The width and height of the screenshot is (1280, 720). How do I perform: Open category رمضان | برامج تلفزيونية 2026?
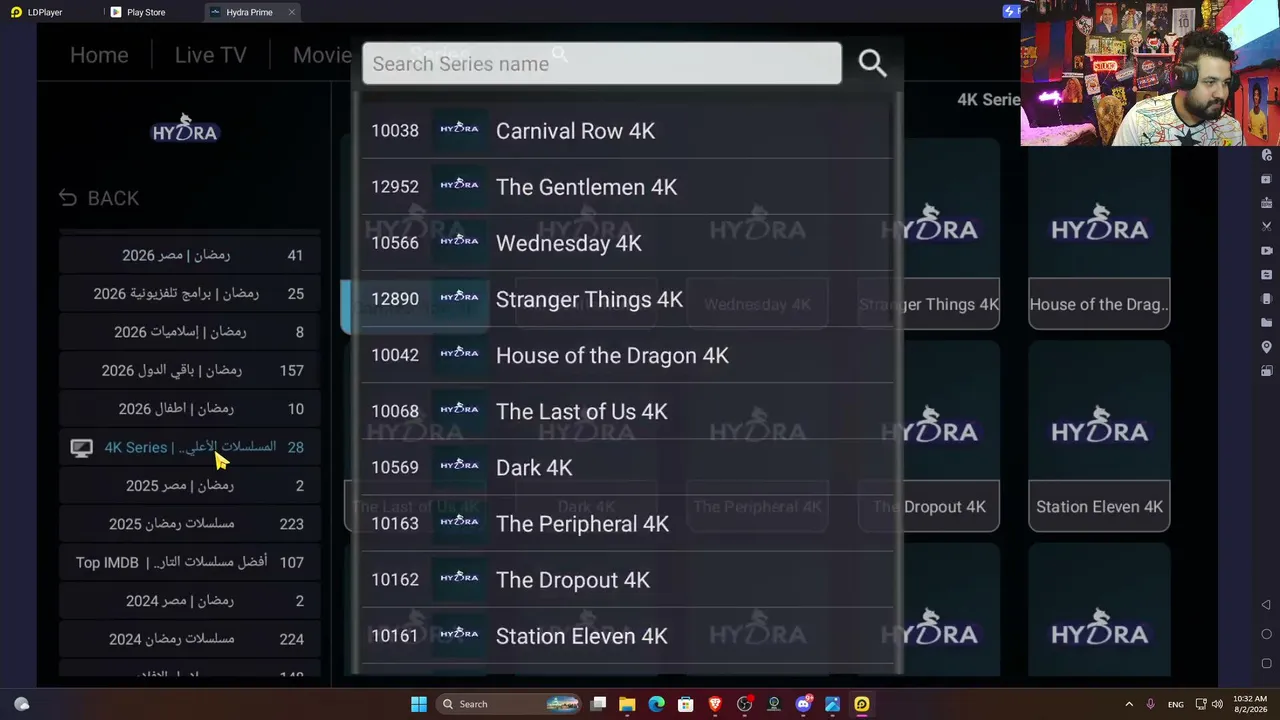[190, 293]
